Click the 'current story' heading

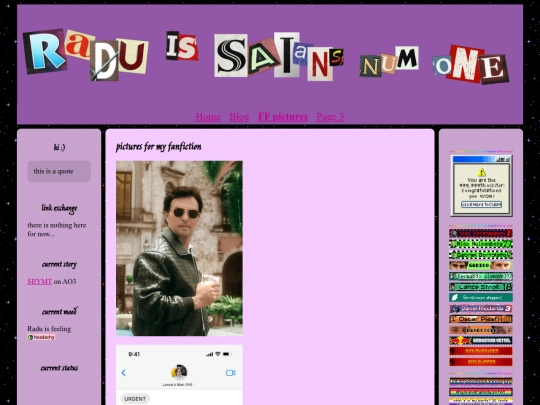[59, 264]
